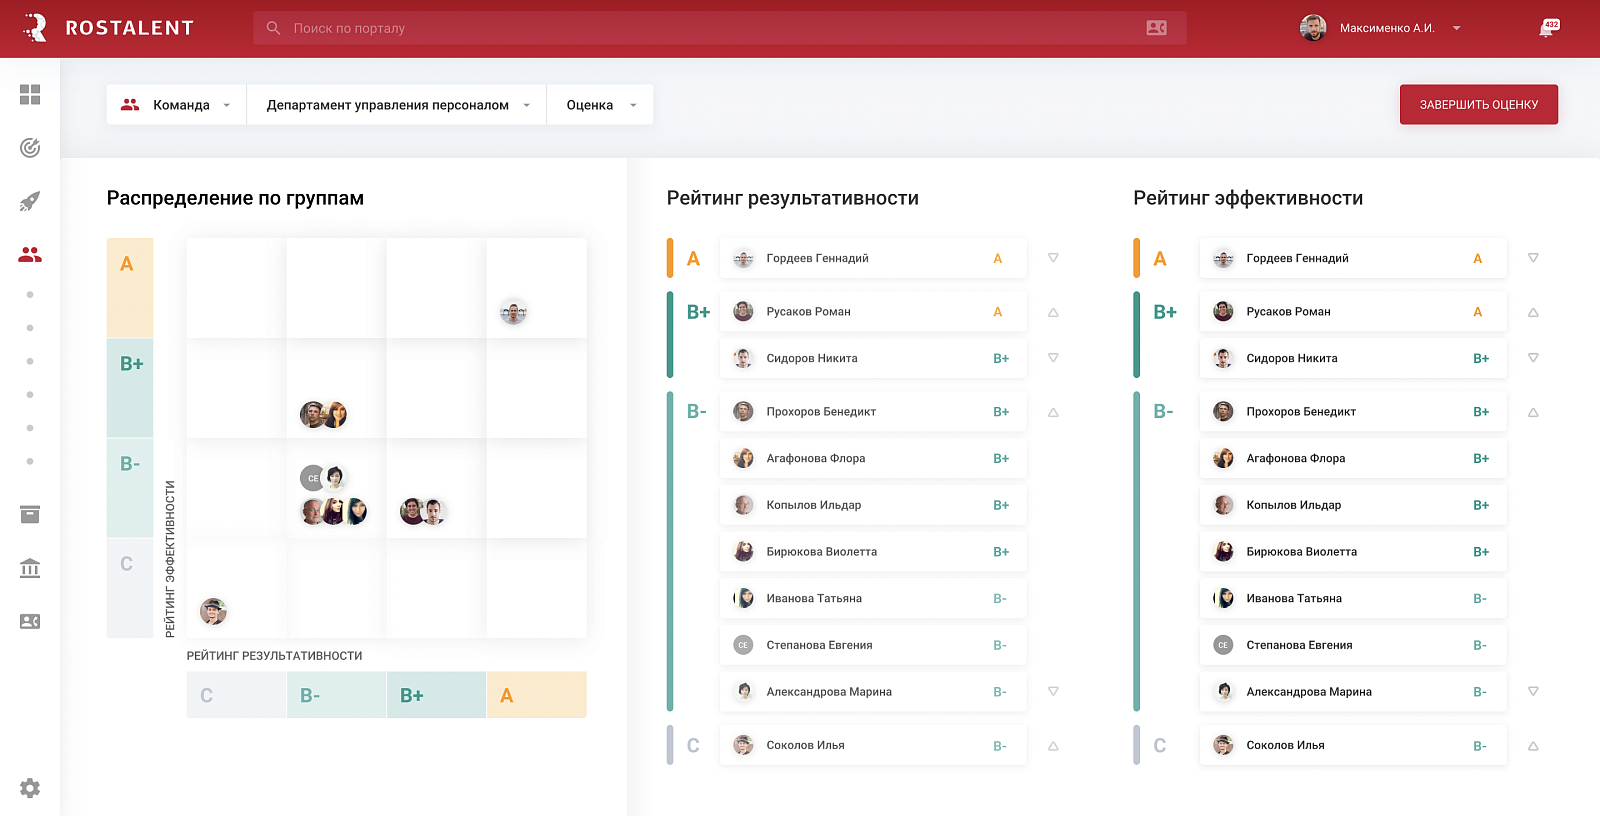The image size is (1600, 816).
Task: Click the avatar in the top-right A grid cell
Action: (x=513, y=312)
